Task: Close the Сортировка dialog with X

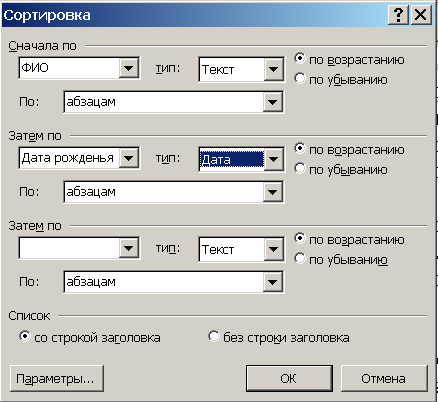Action: (x=421, y=15)
